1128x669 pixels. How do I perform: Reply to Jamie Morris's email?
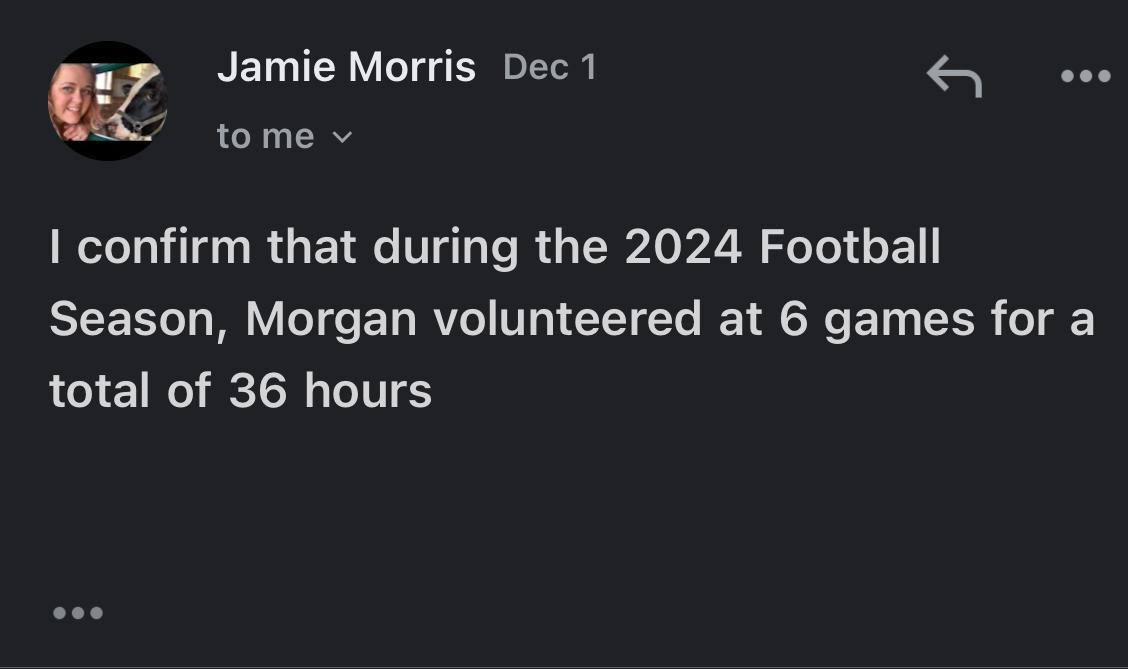coord(954,76)
